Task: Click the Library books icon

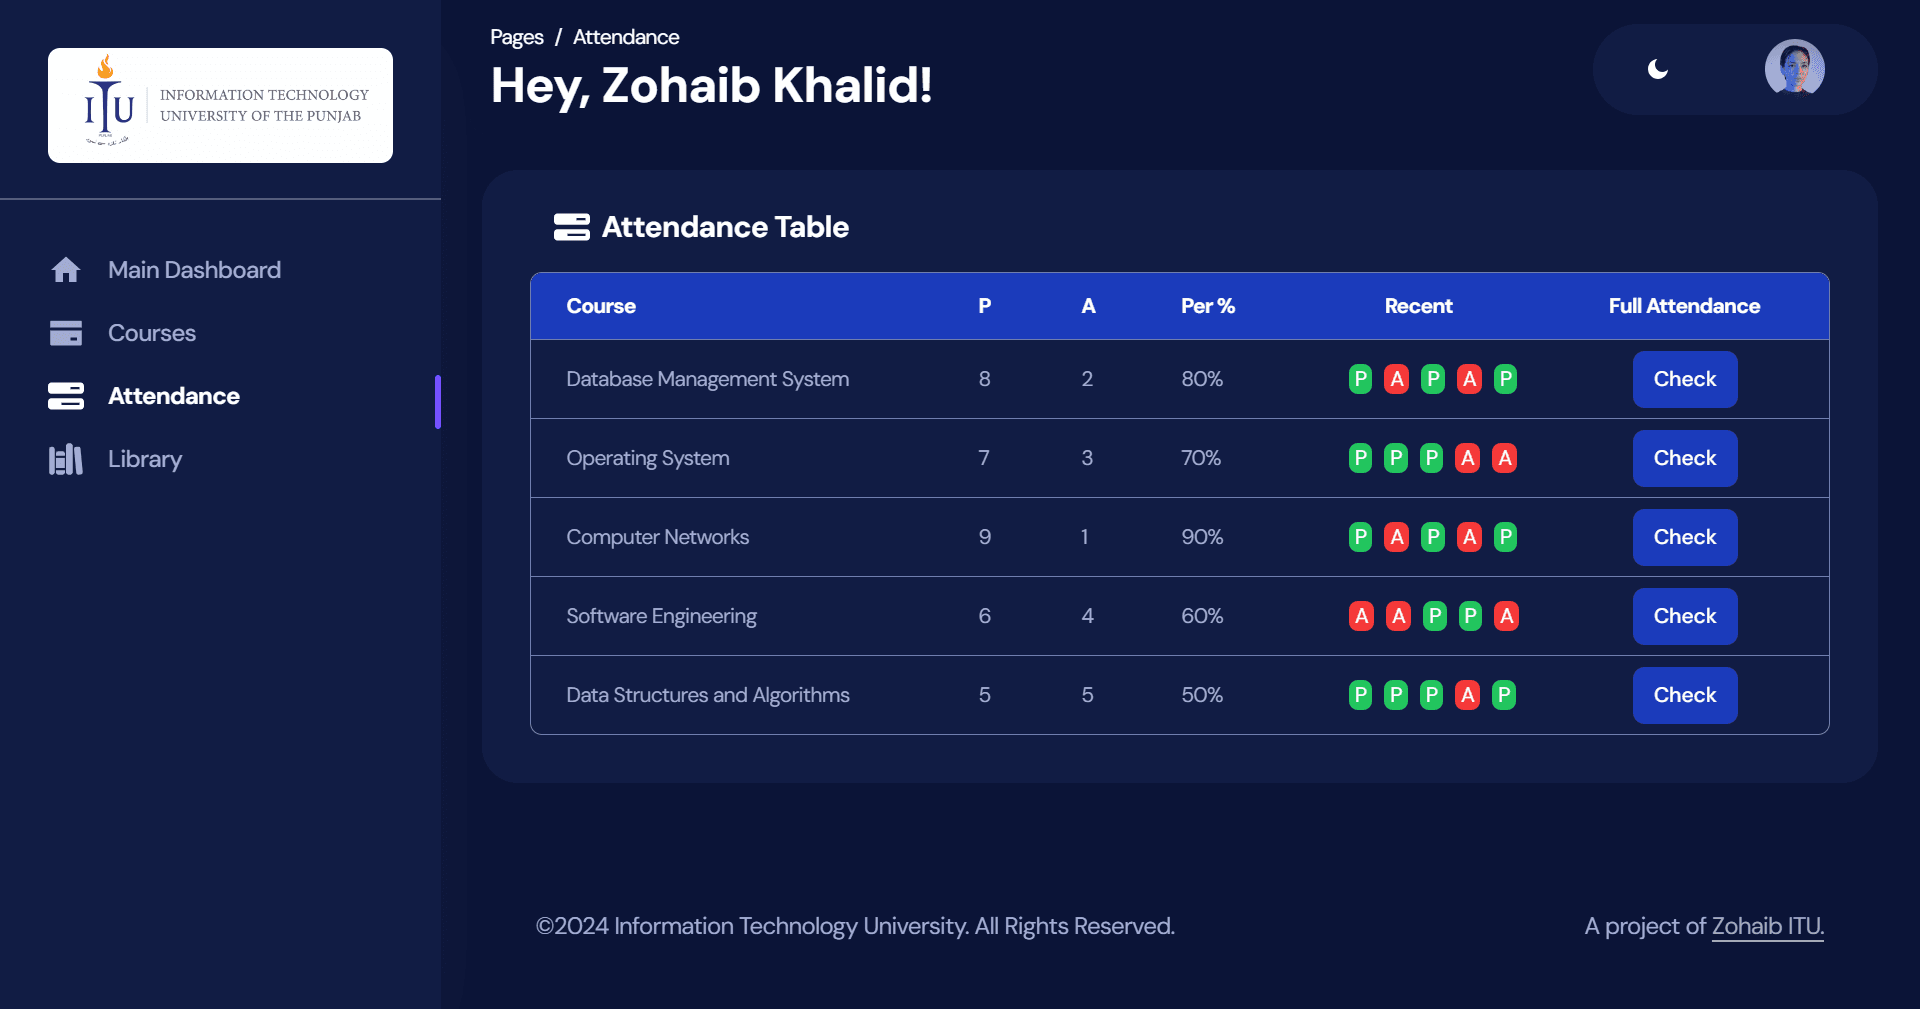Action: click(66, 459)
